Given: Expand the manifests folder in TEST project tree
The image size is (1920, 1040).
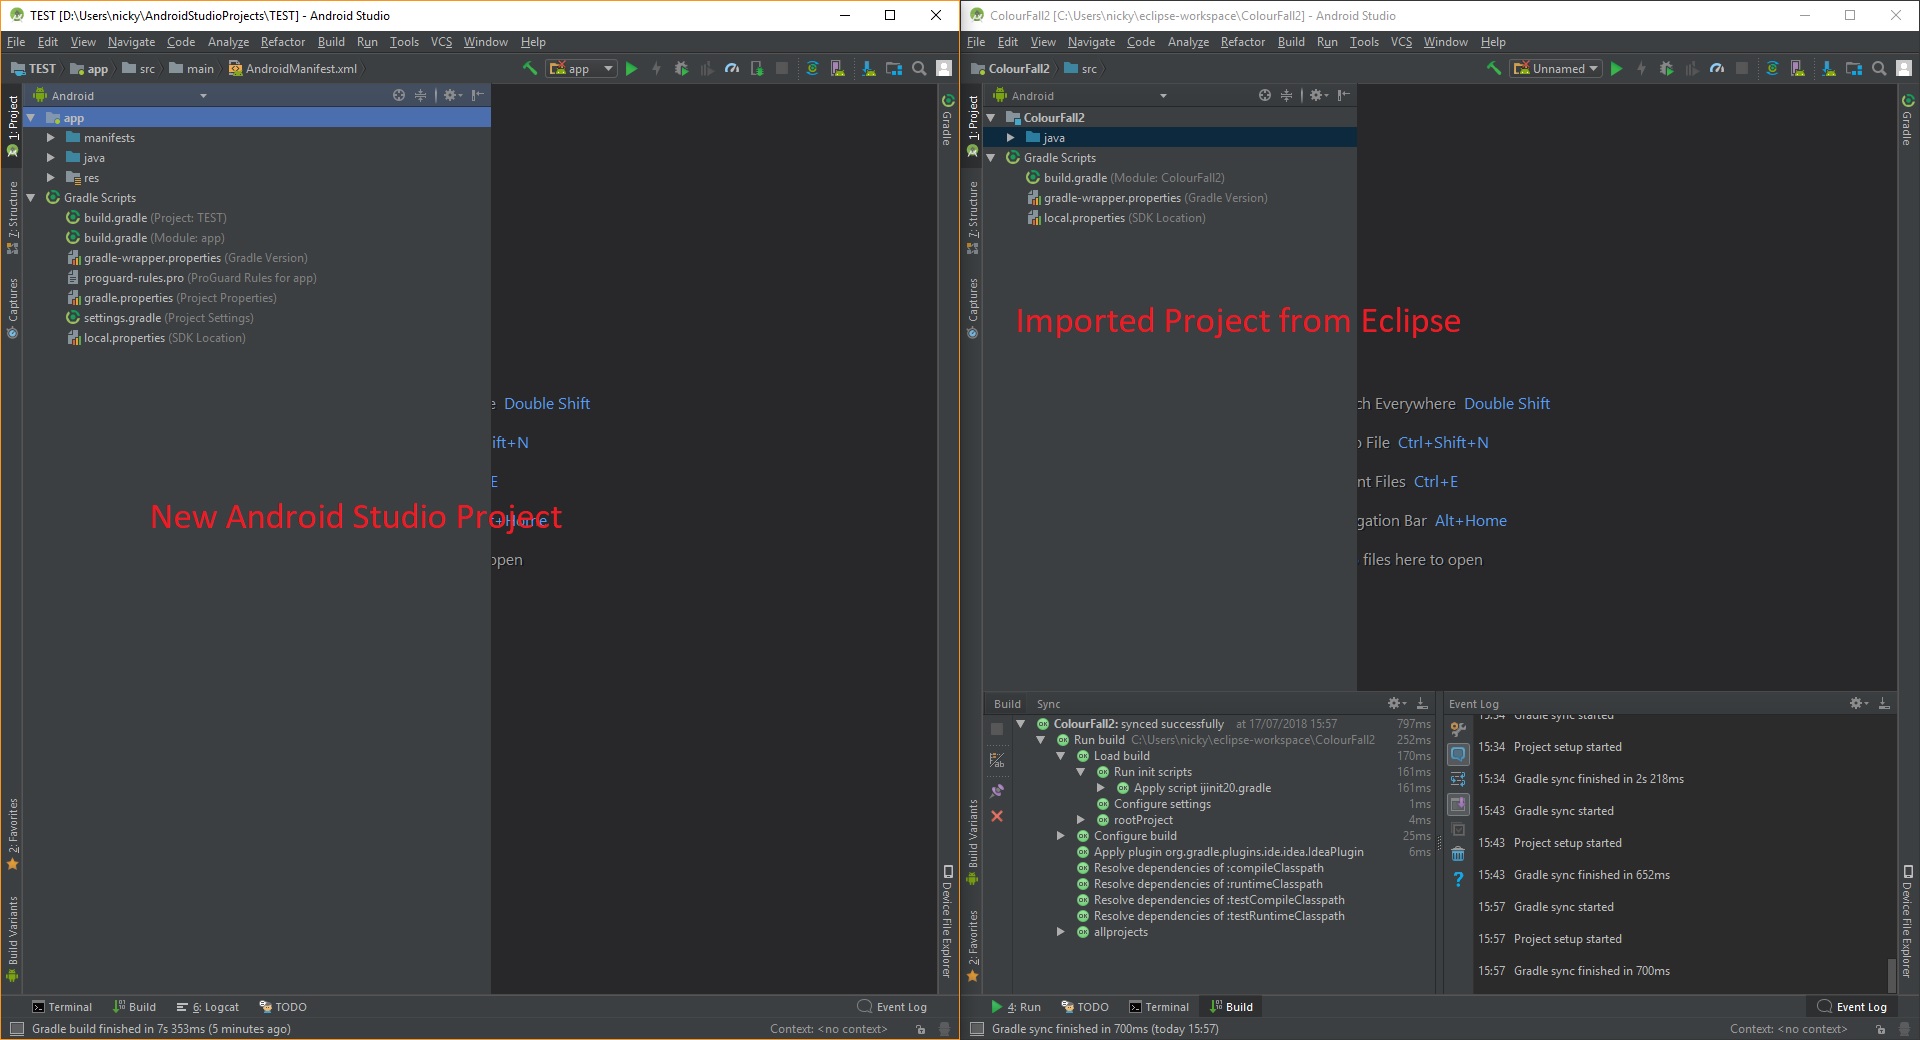Looking at the screenshot, I should tap(51, 138).
